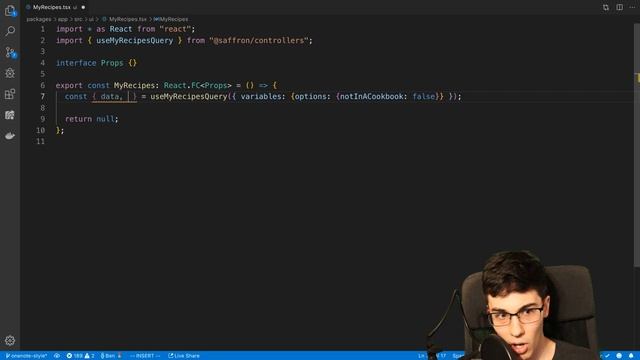
Task: Click the Ben user item in status bar
Action: [x=111, y=356]
